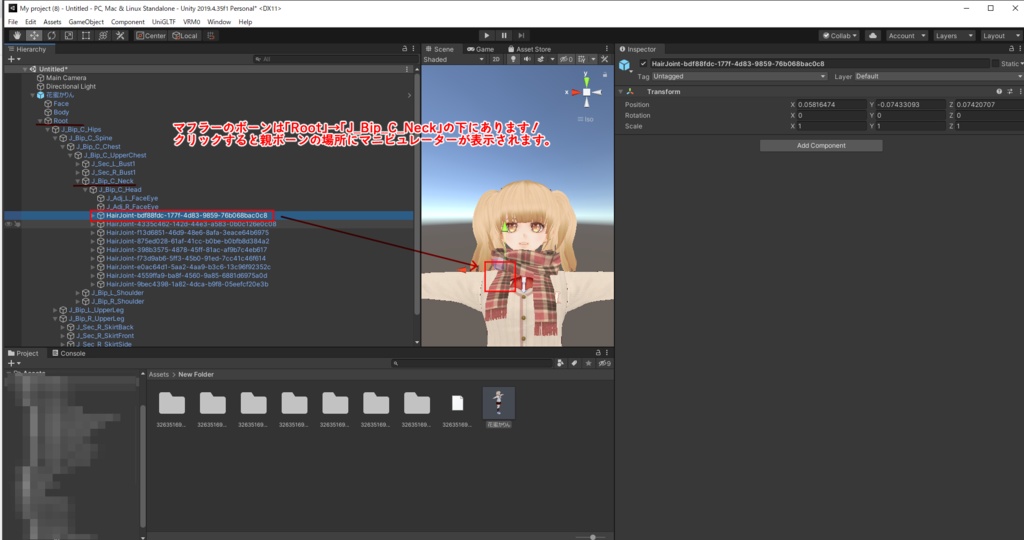Viewport: 1024px width, 540px height.
Task: Open the custom editor tools icon
Action: pos(120,35)
